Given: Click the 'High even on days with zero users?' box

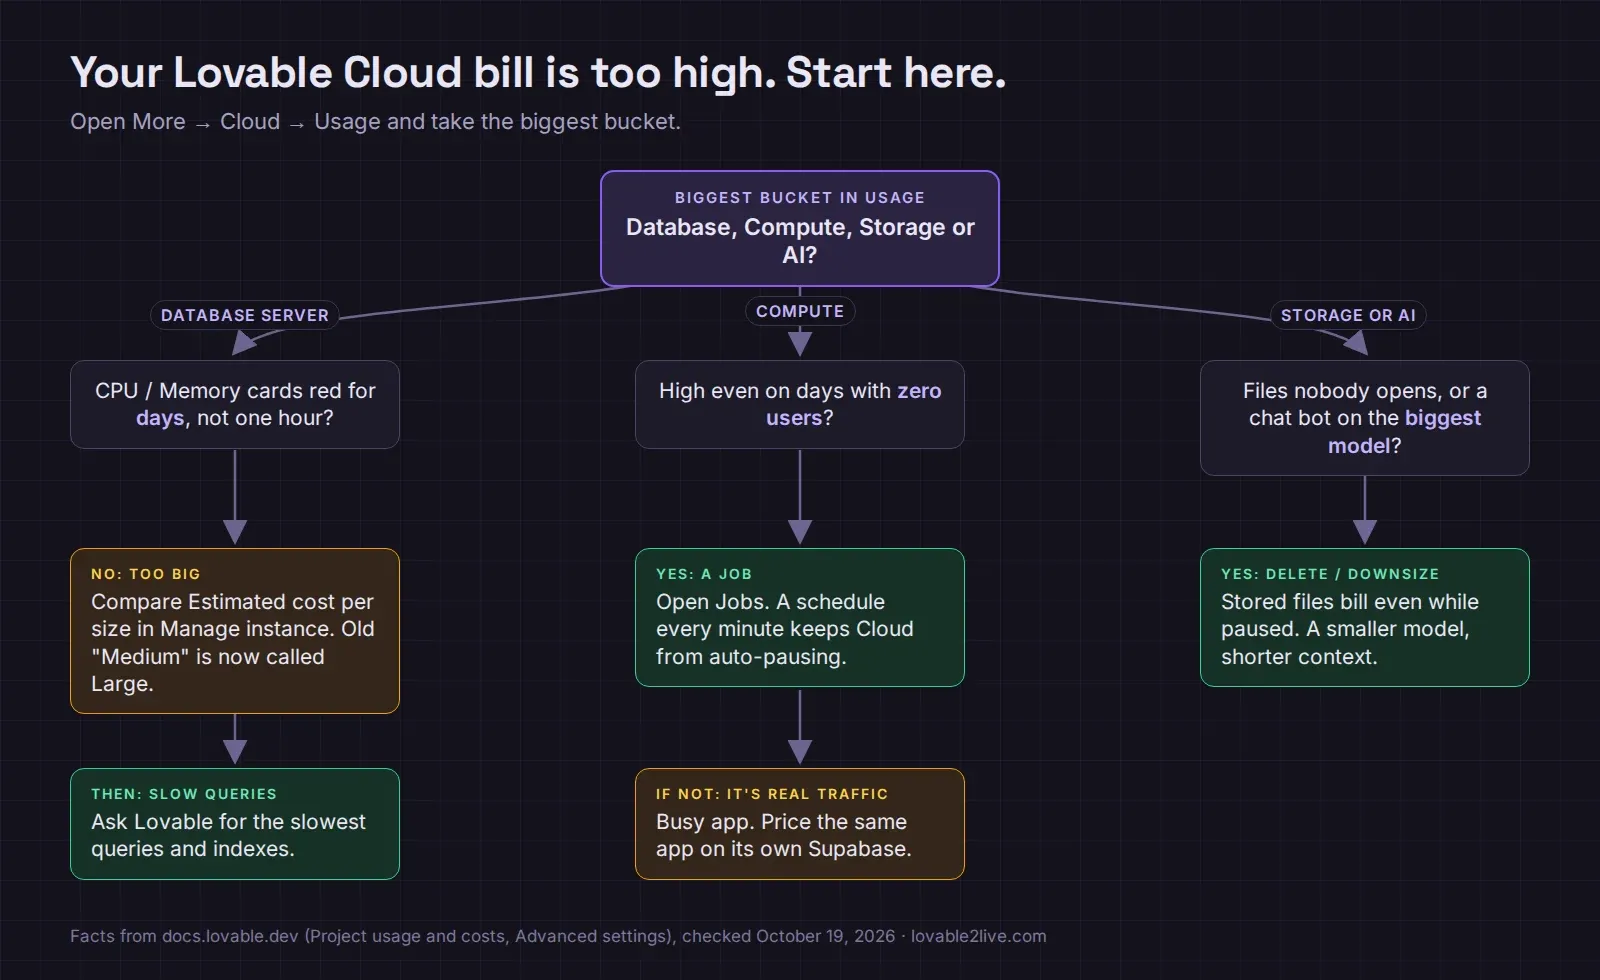Looking at the screenshot, I should 800,404.
